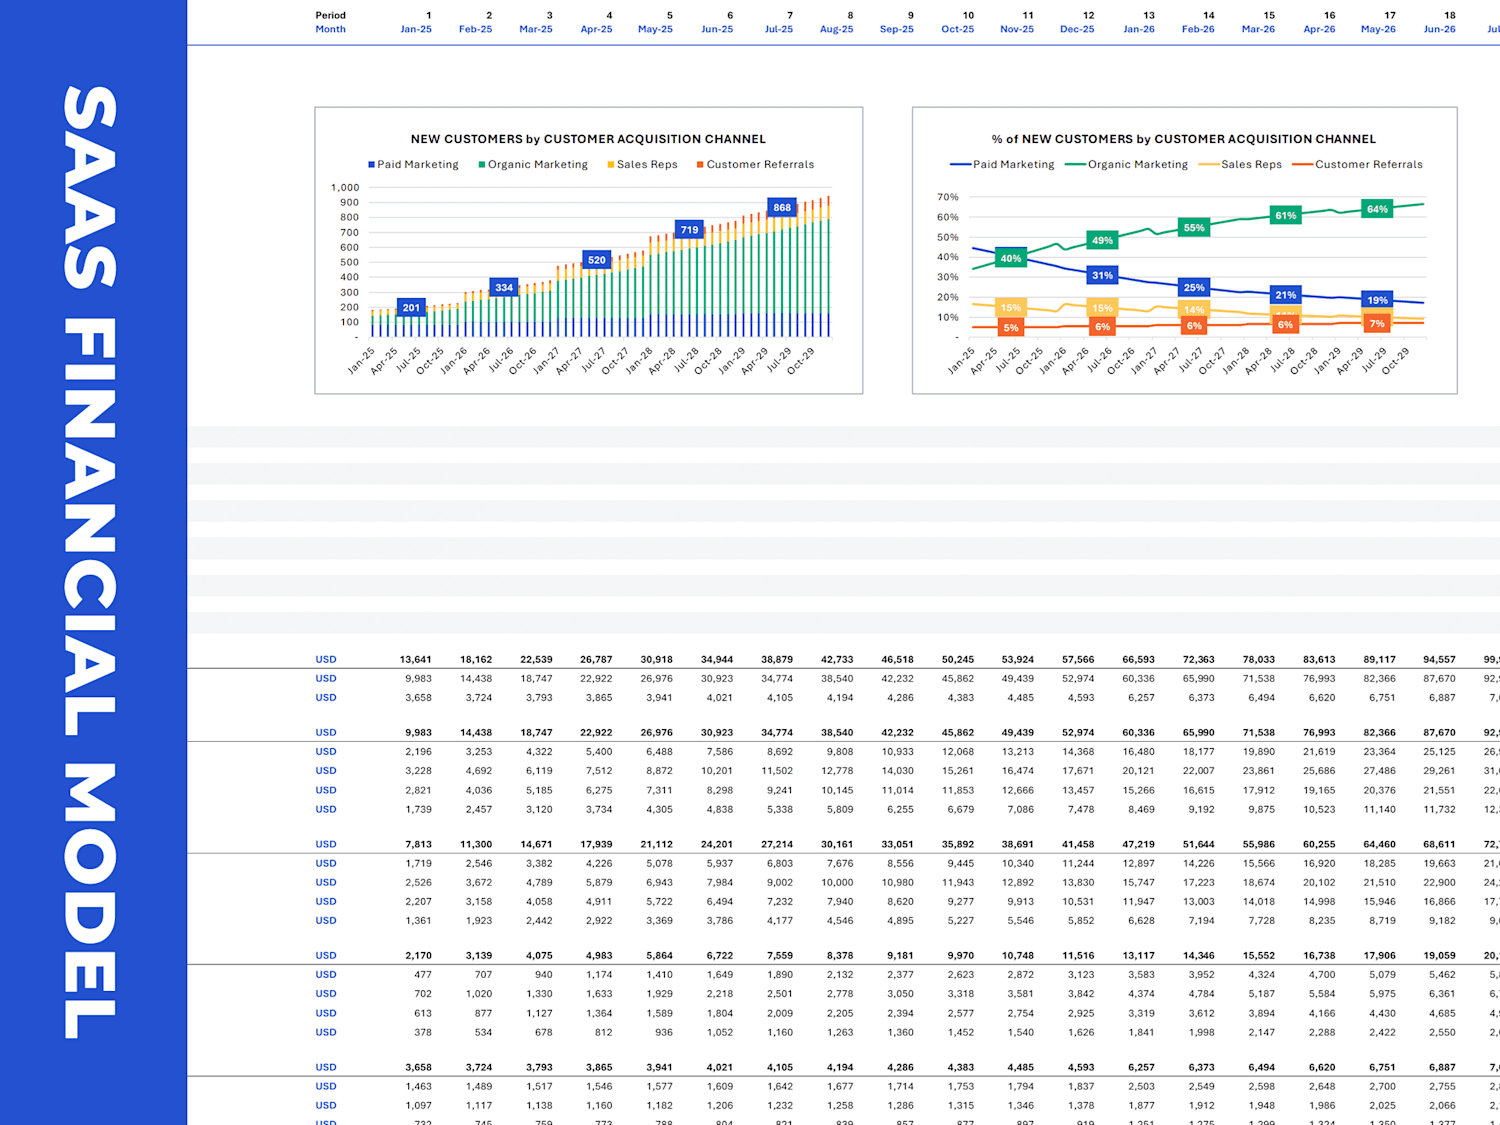The image size is (1500, 1125).
Task: Select the cell showing 68,611
Action: coord(1439,845)
